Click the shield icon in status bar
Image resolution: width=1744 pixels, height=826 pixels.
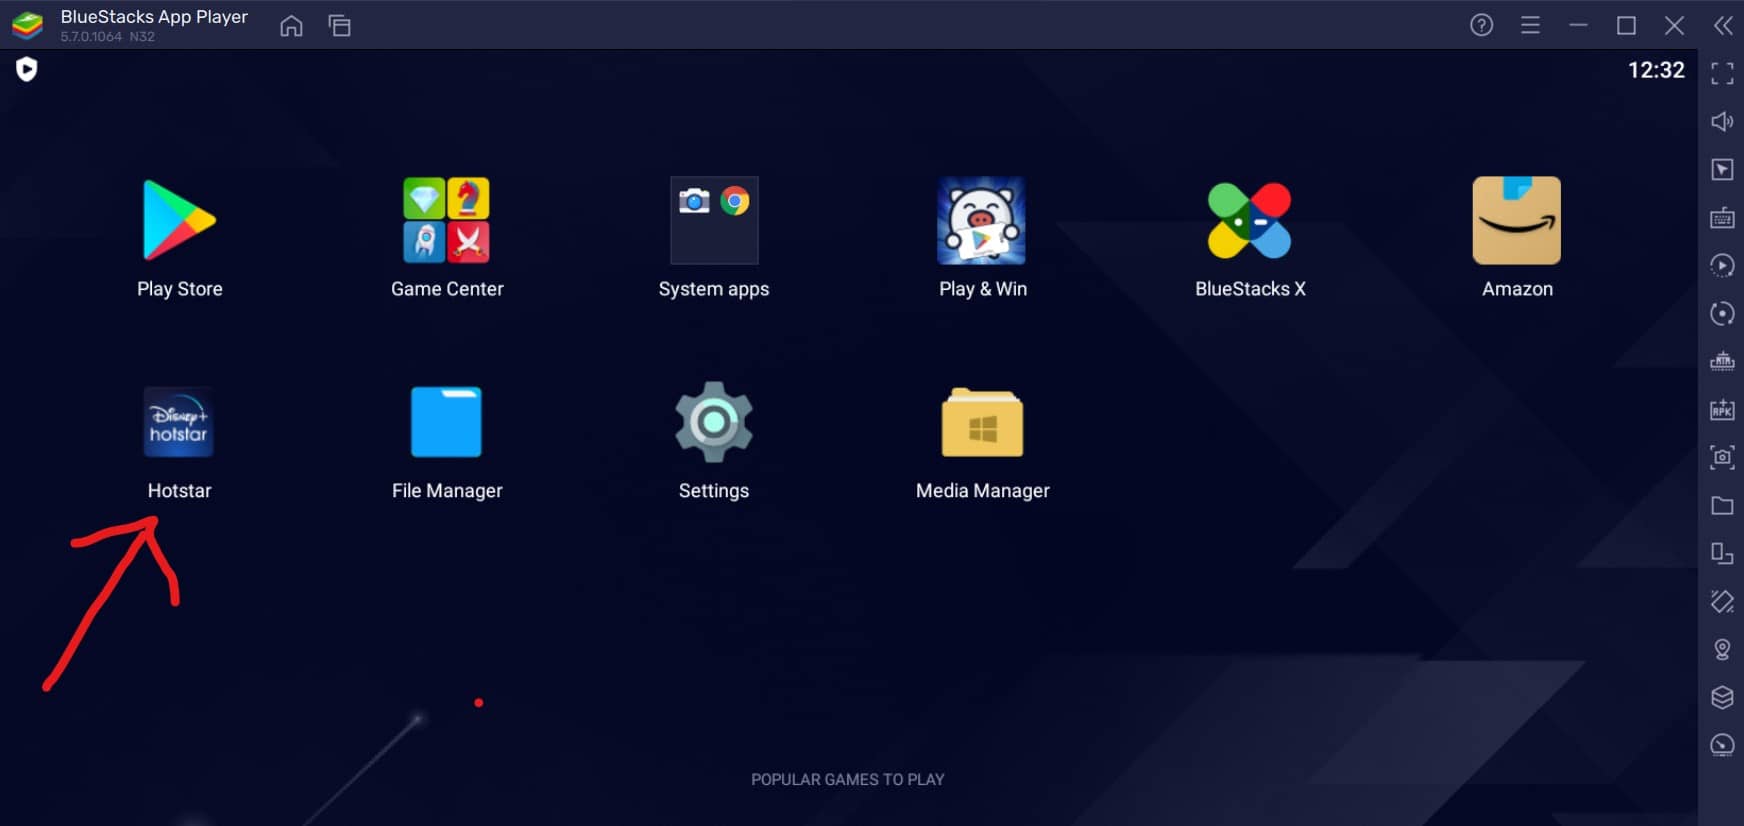[x=27, y=69]
